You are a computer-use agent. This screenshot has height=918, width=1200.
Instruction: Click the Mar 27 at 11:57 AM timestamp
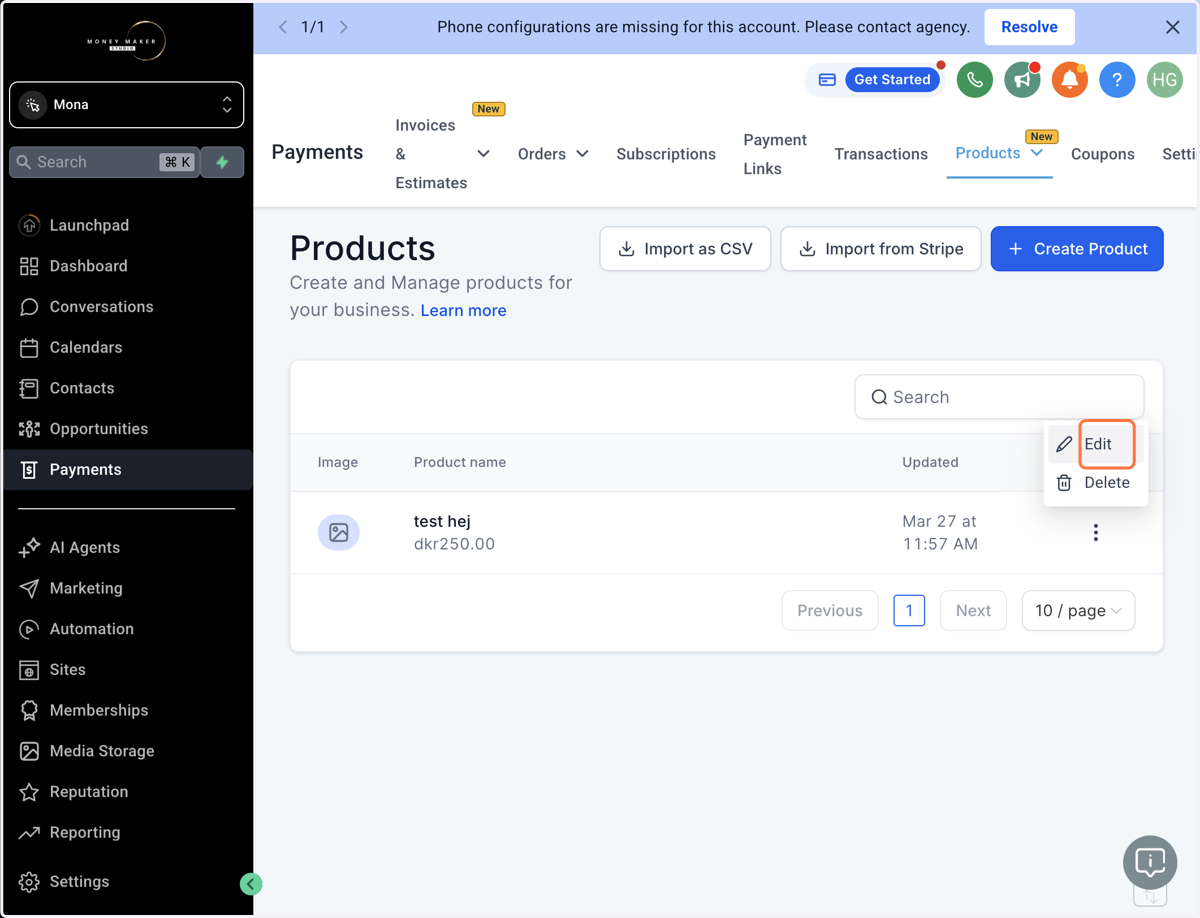(940, 533)
